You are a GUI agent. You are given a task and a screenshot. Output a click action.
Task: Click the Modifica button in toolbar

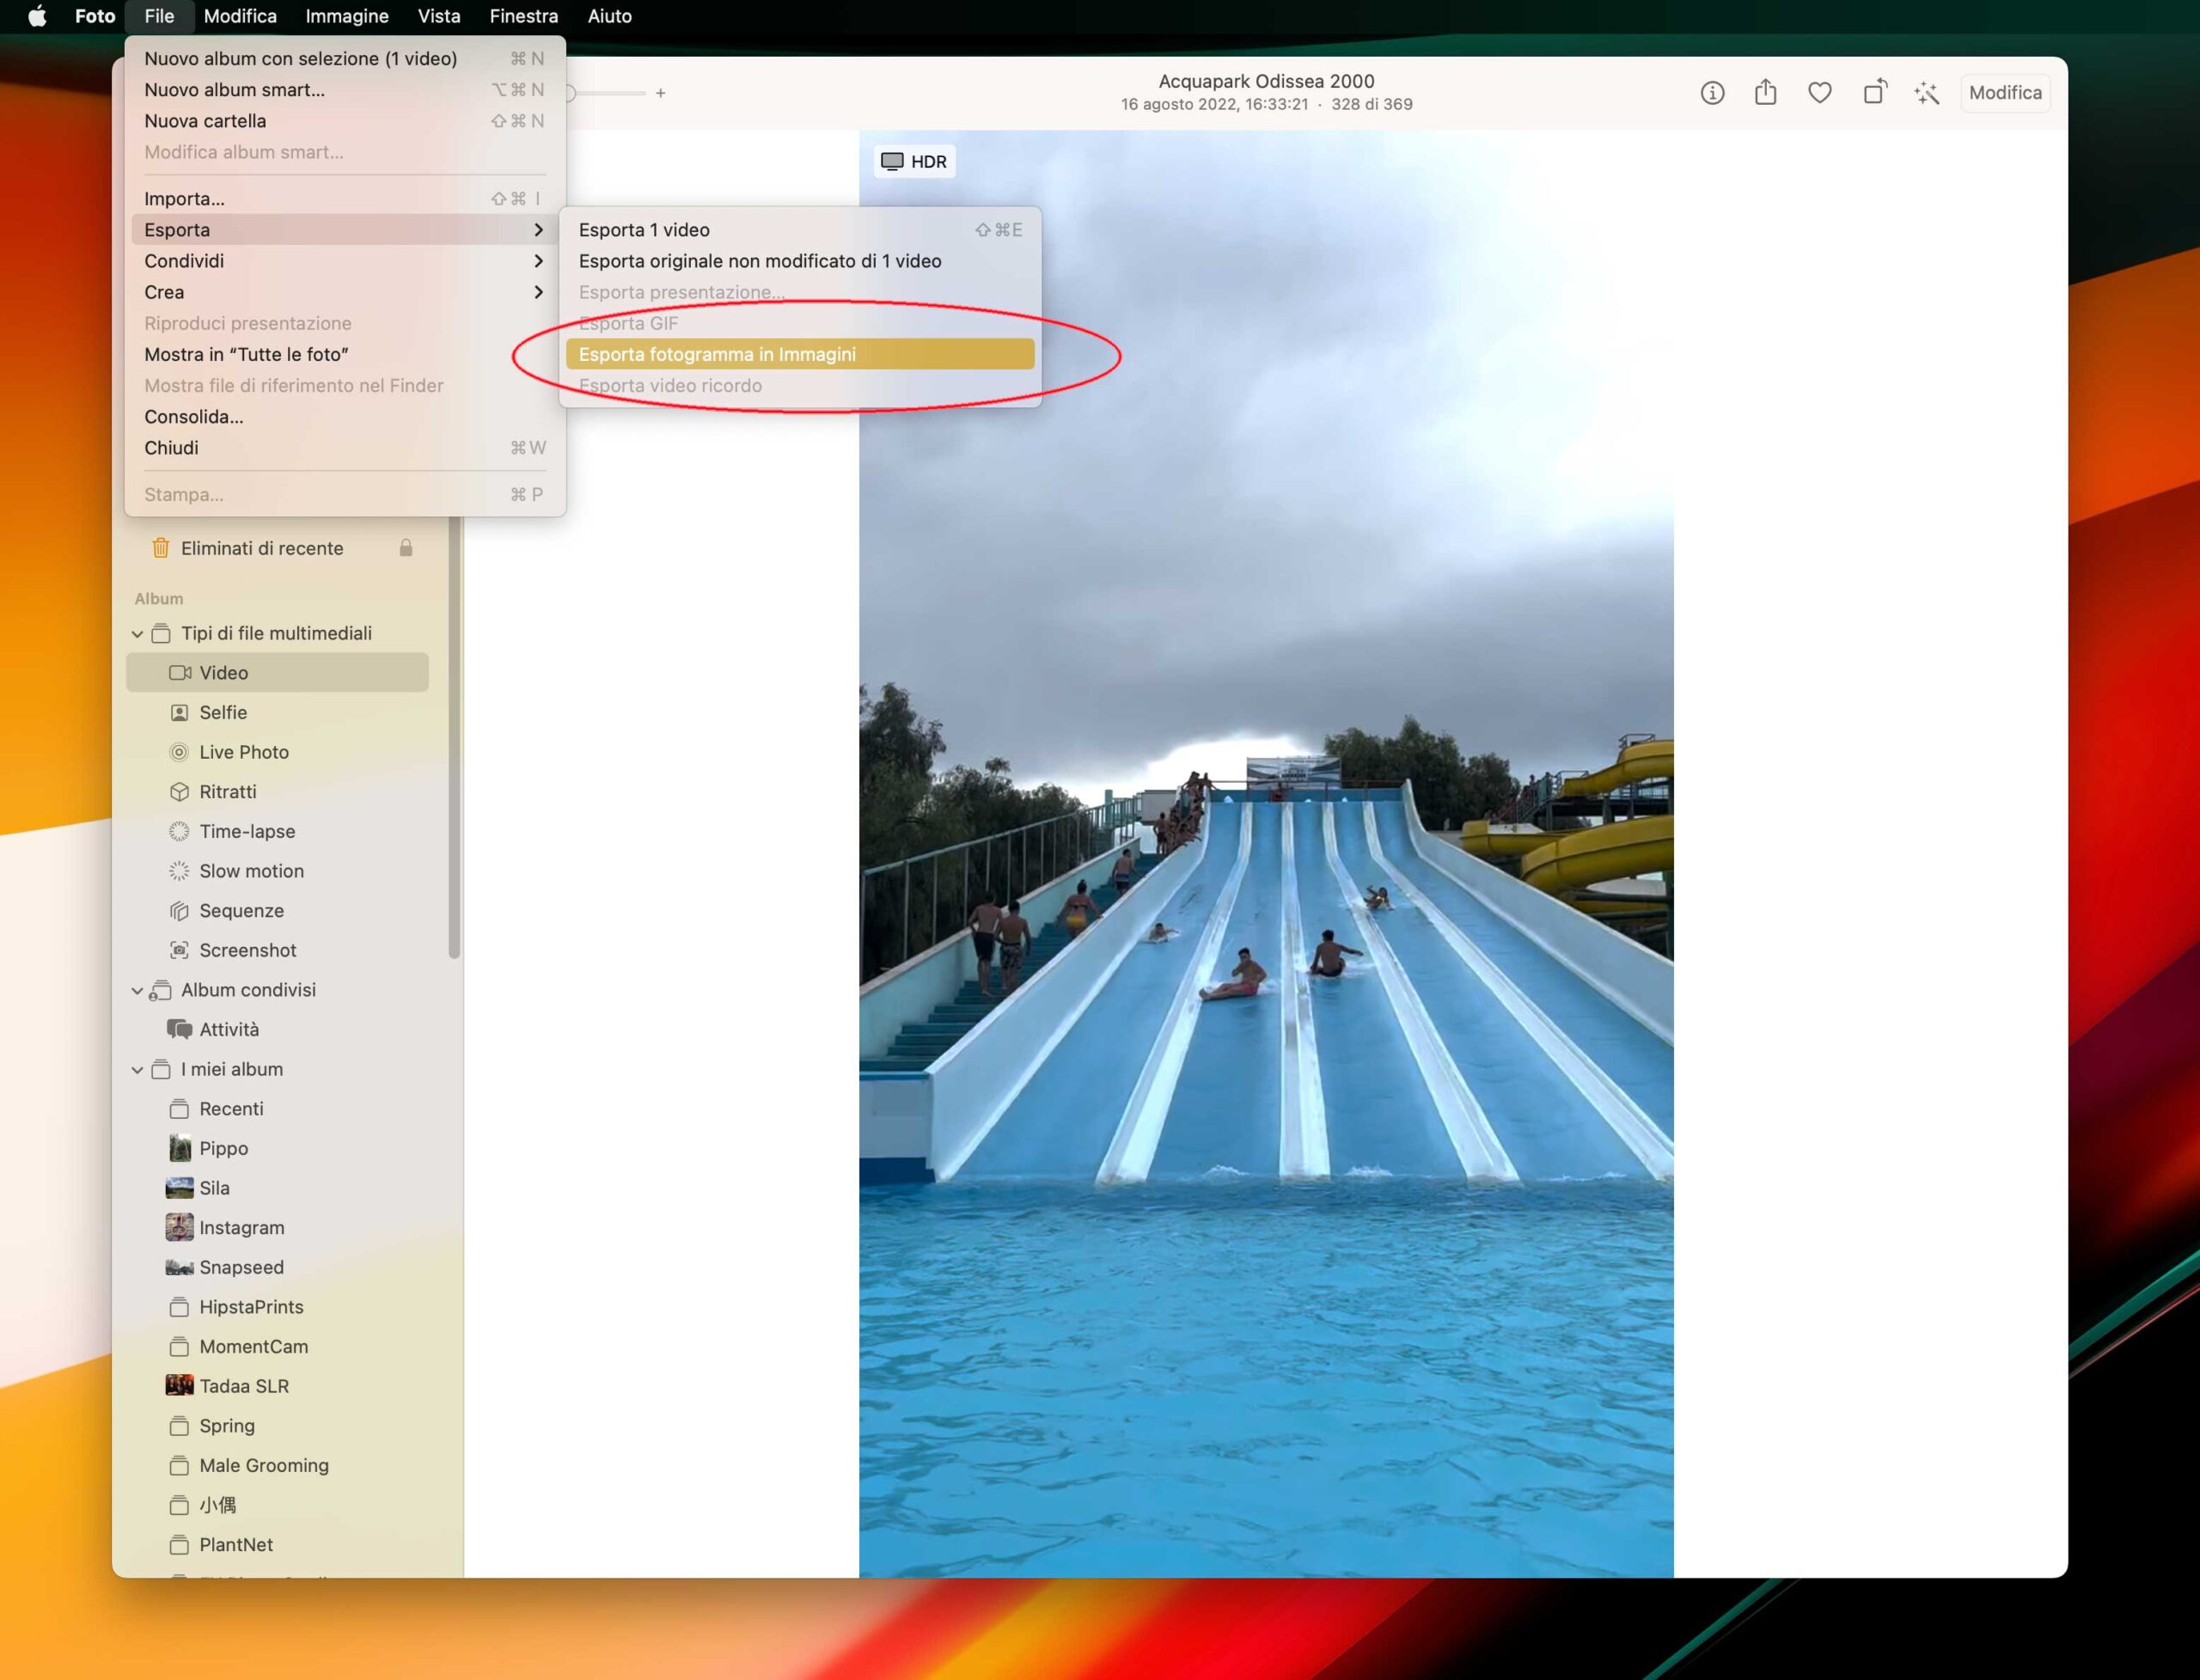2005,93
